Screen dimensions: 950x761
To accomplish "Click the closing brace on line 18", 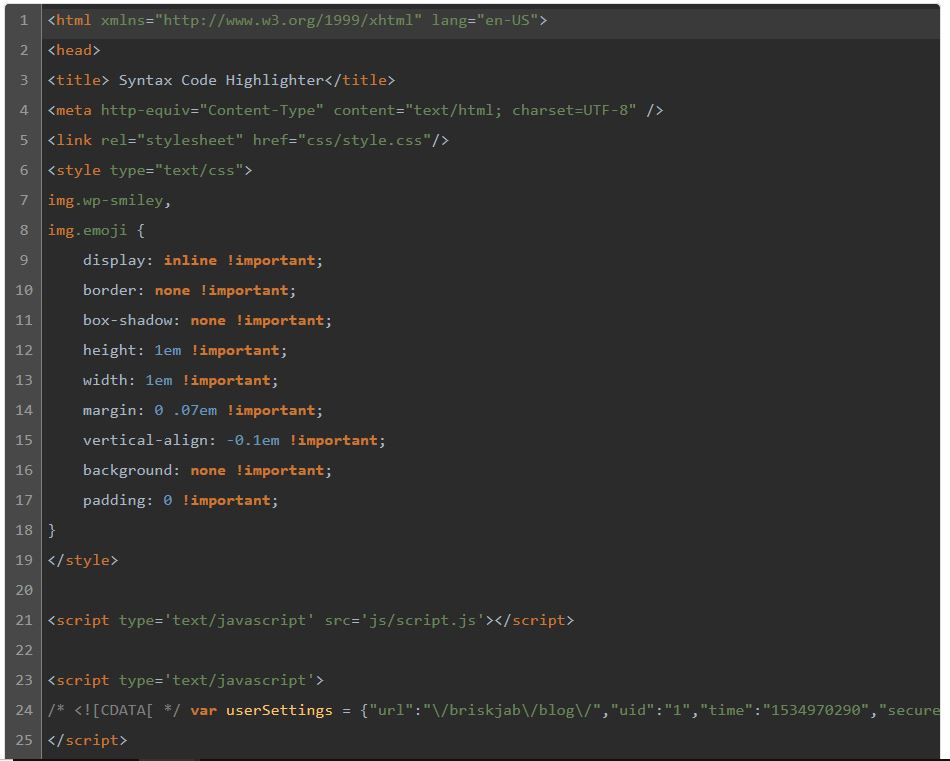I will point(51,530).
